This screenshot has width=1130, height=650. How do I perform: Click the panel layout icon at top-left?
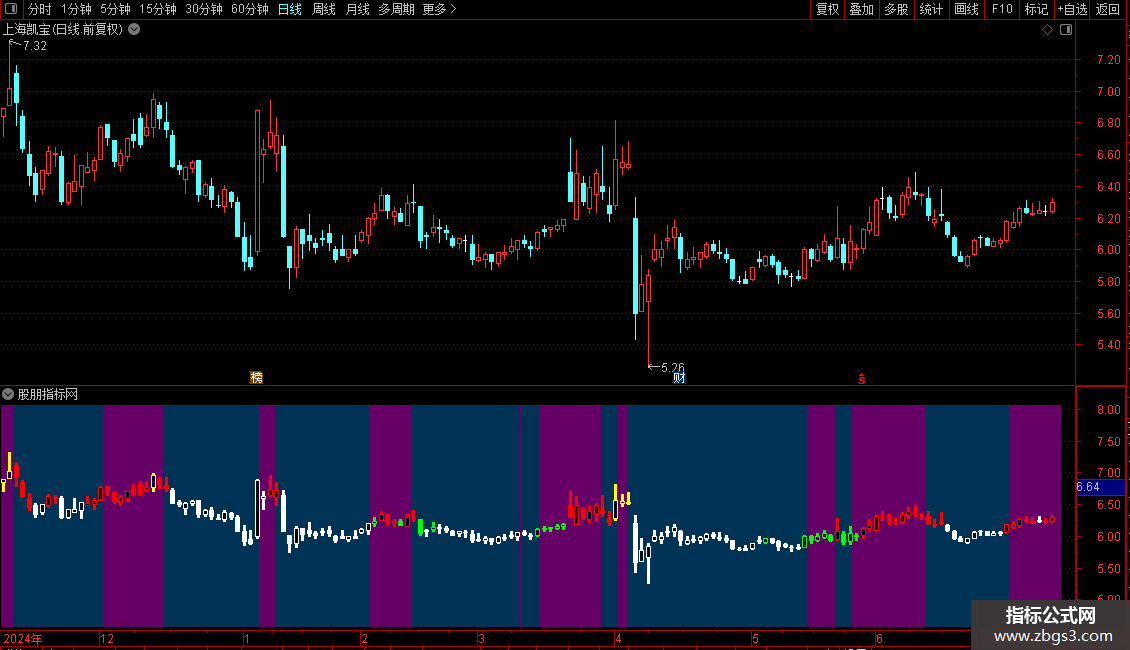tap(11, 9)
